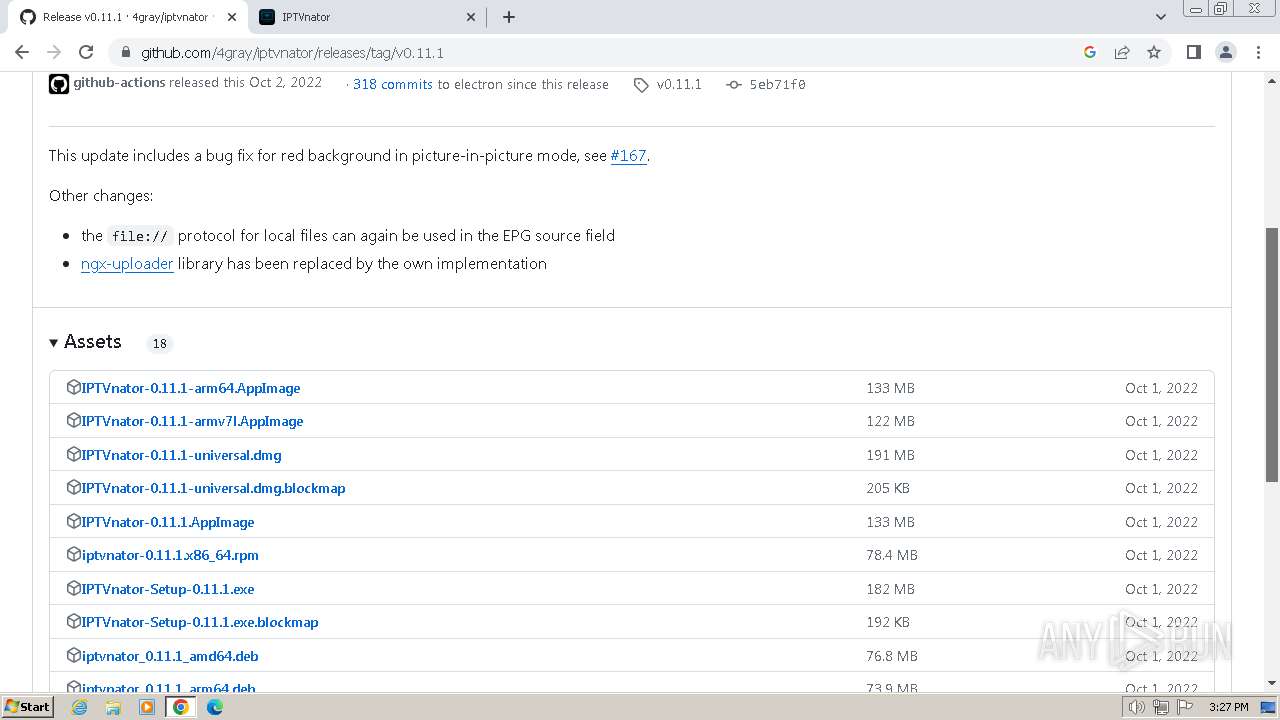This screenshot has height=720, width=1280.
Task: Download IPTVnator-0.11.1-universal.dmg.blockmap
Action: (x=213, y=488)
